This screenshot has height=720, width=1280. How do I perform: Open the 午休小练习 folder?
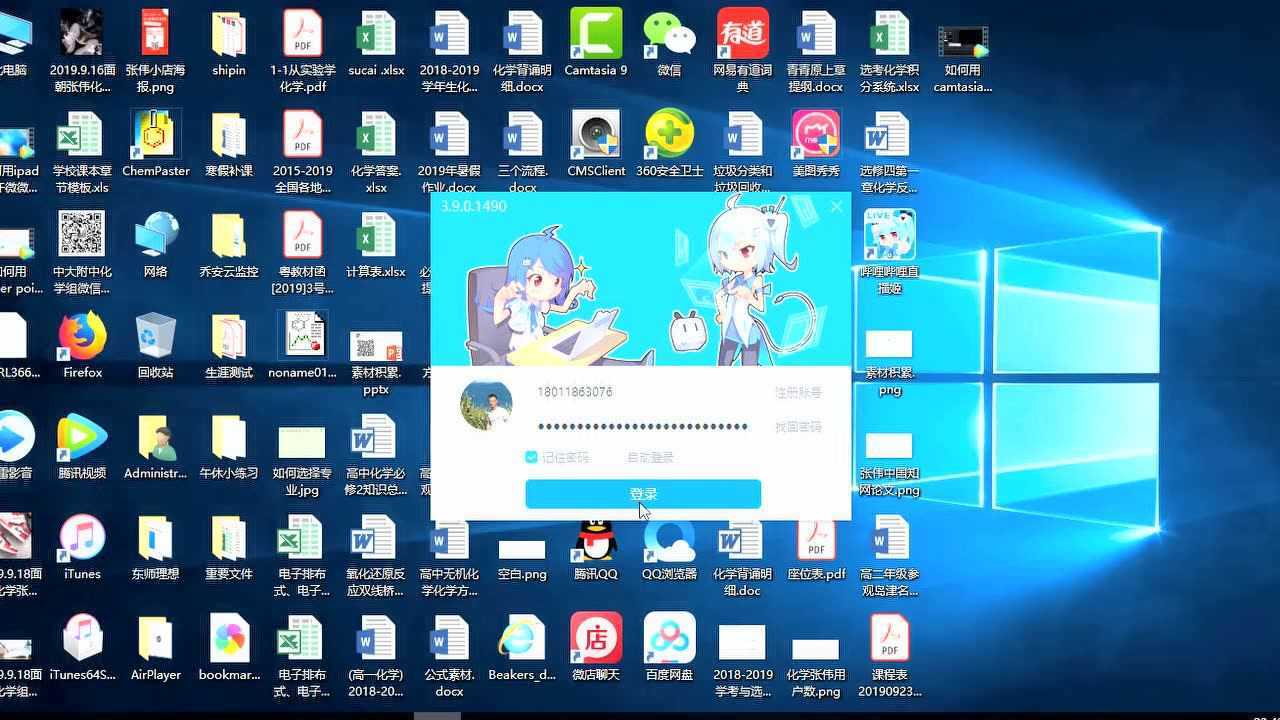click(x=229, y=447)
